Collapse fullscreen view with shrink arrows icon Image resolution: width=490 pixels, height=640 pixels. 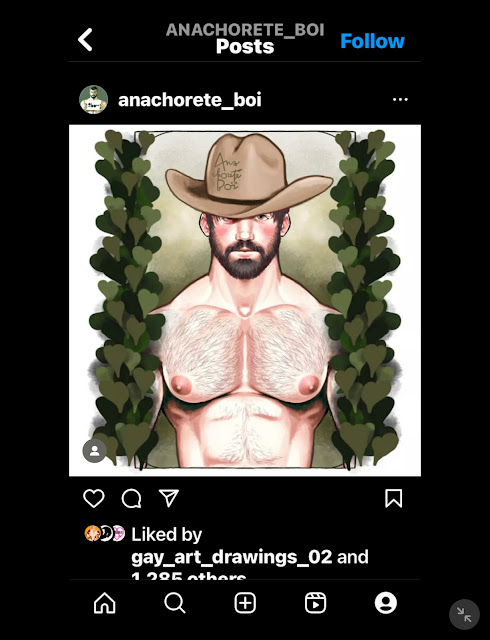pos(464,615)
